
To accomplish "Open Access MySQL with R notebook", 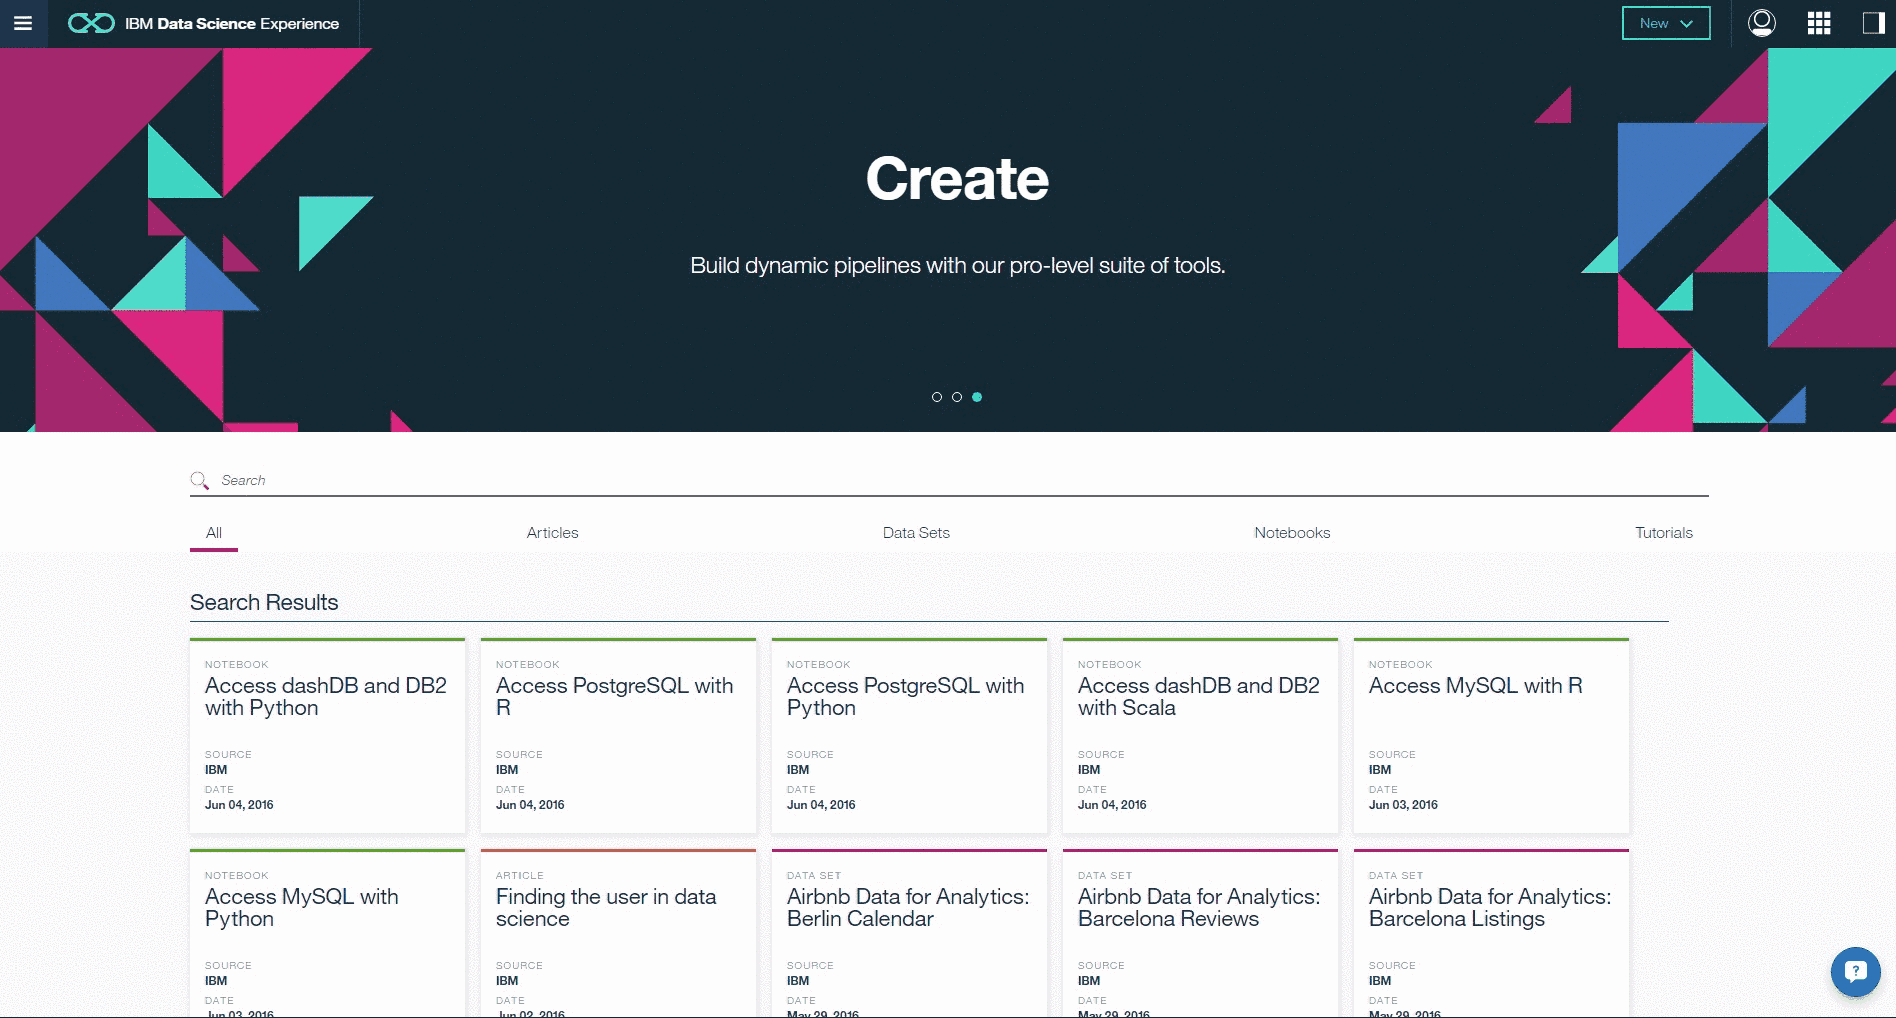I will pyautogui.click(x=1491, y=735).
